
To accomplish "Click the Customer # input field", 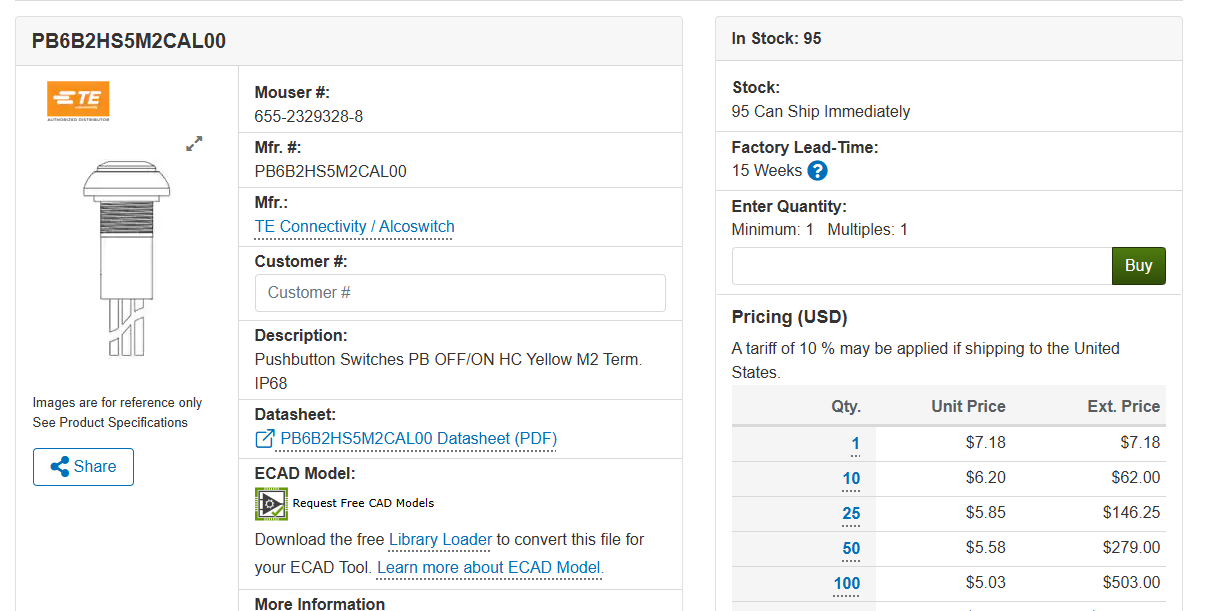I will coord(460,293).
